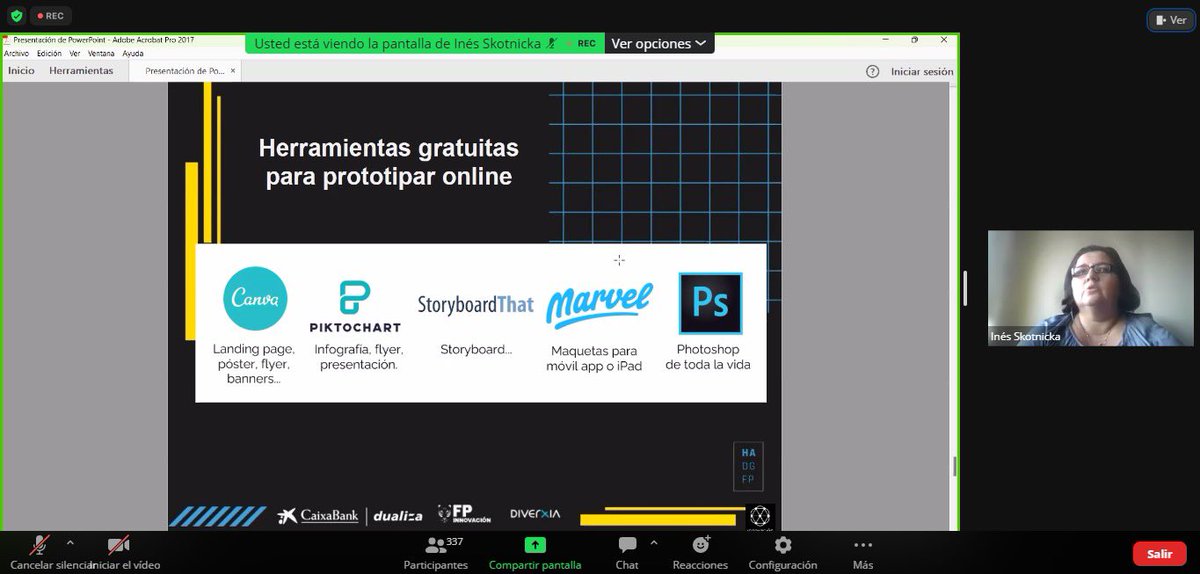Image resolution: width=1200 pixels, height=574 pixels.
Task: Expand audio options arrow beside Cancelar silenciar
Action: coord(70,543)
